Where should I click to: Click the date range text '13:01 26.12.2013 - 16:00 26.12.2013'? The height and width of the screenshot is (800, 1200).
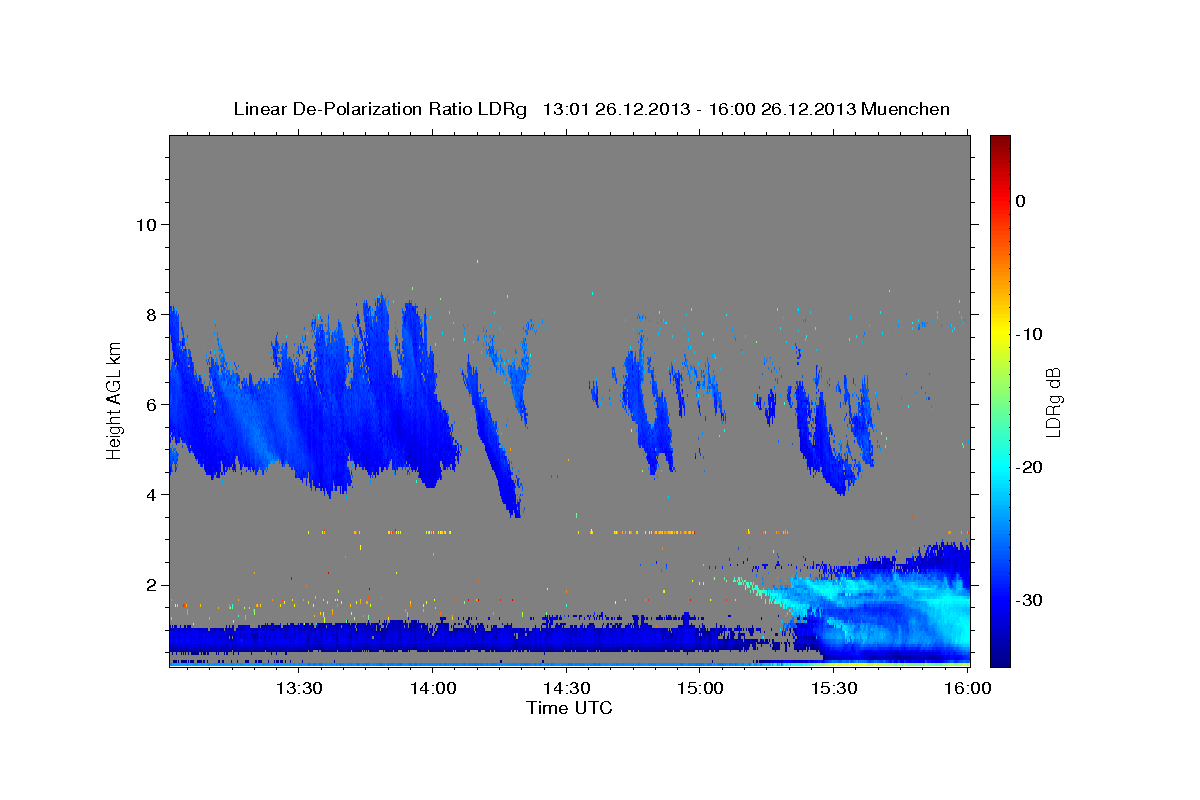click(698, 109)
